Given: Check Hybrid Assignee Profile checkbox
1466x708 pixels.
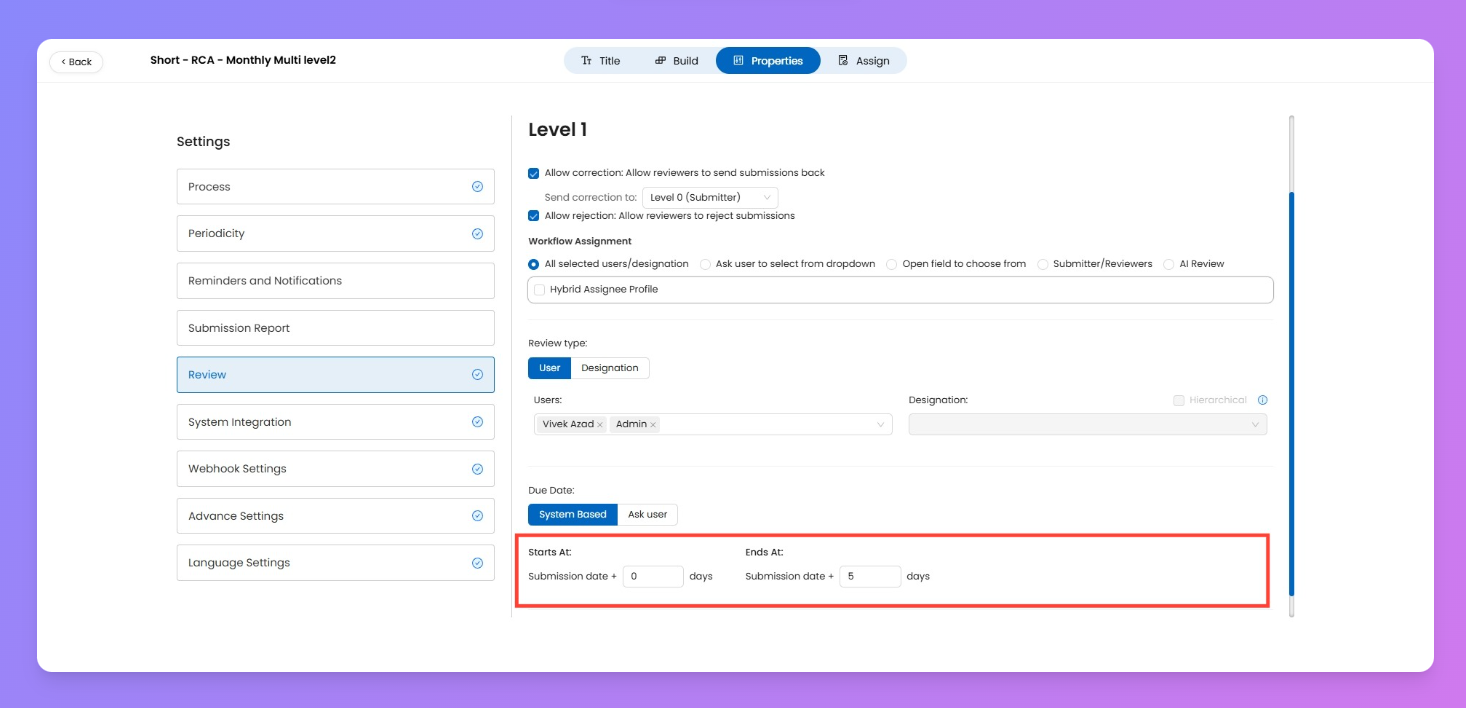Looking at the screenshot, I should coord(540,289).
